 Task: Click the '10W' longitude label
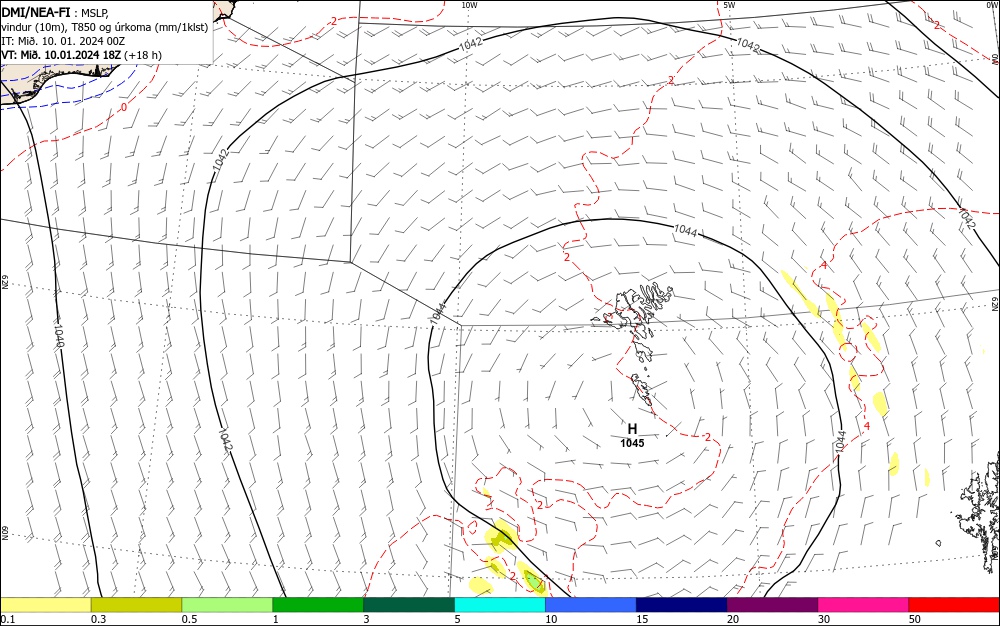coord(469,5)
